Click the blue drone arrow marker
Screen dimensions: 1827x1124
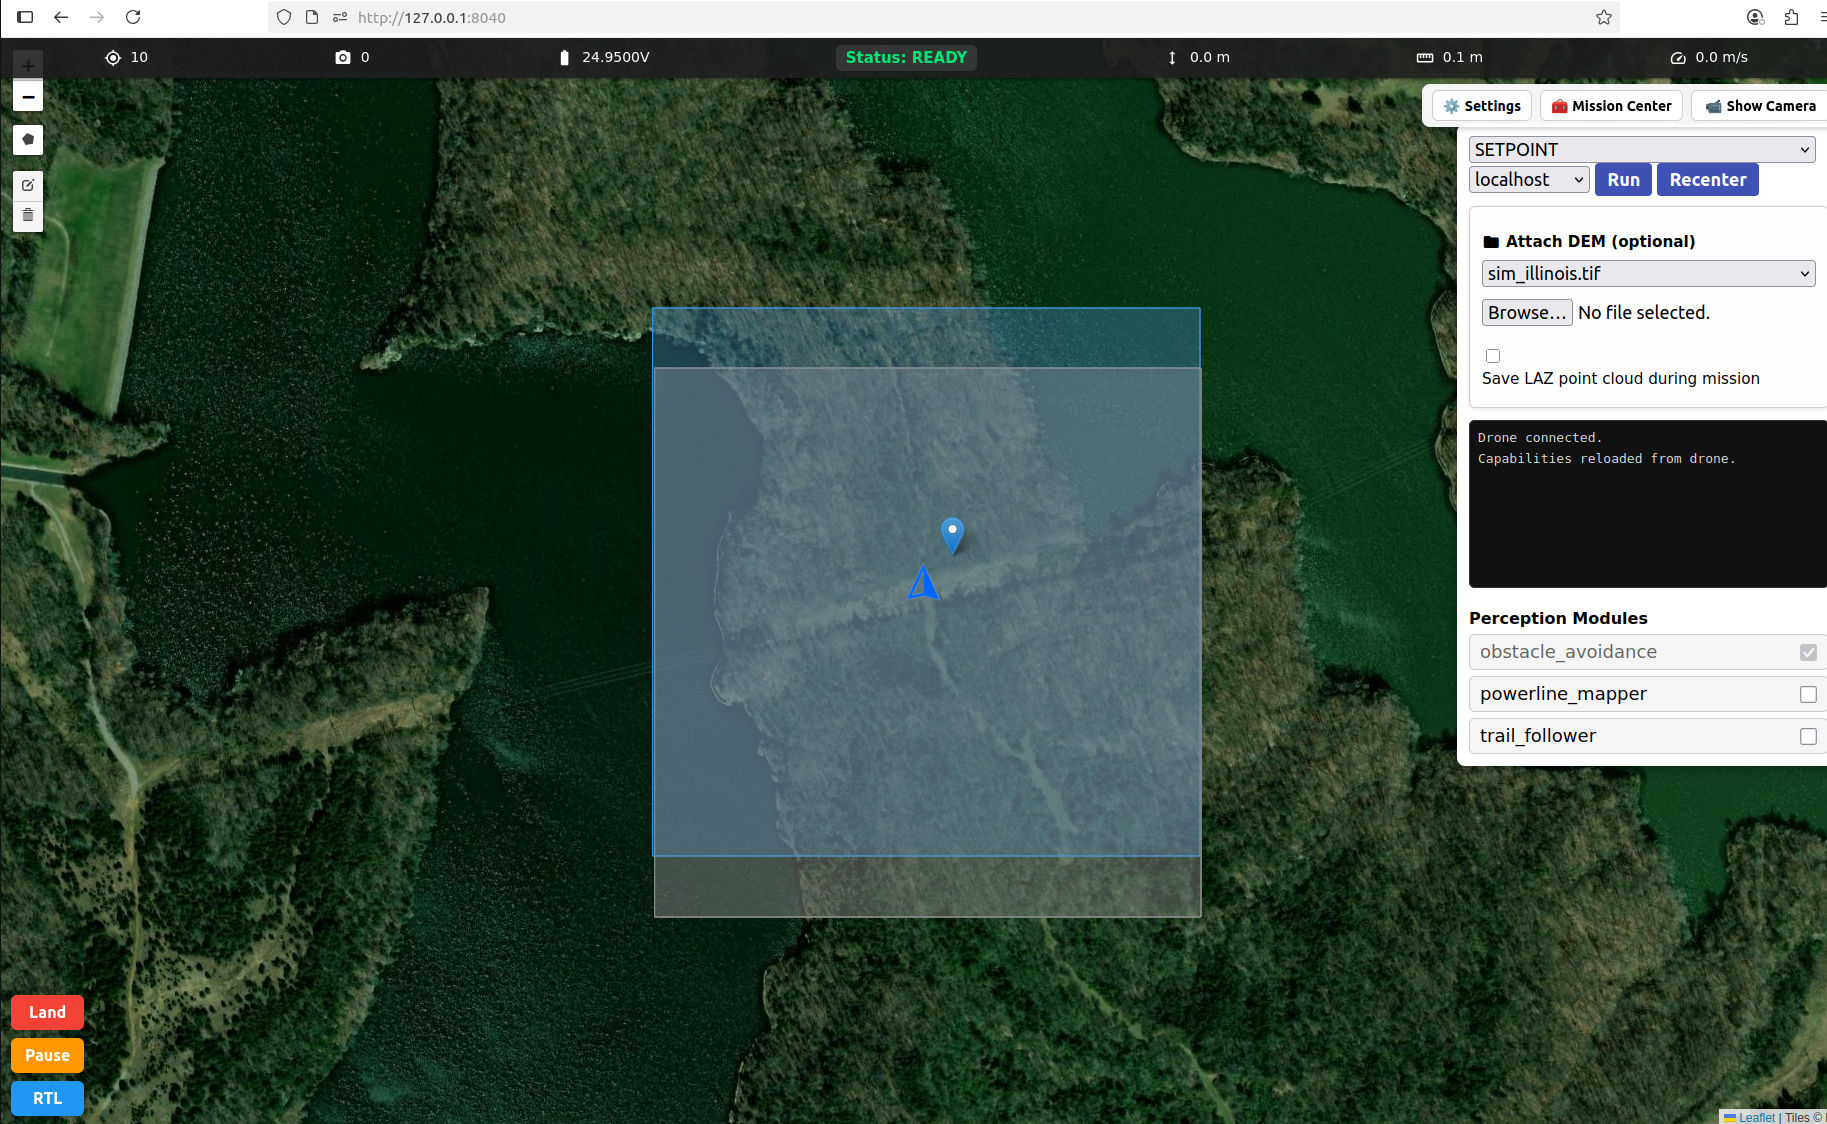(923, 583)
